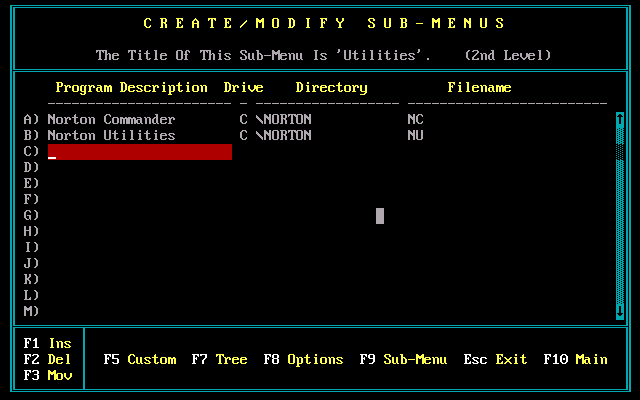
Task: Click the Directory column header
Action: pos(331,88)
